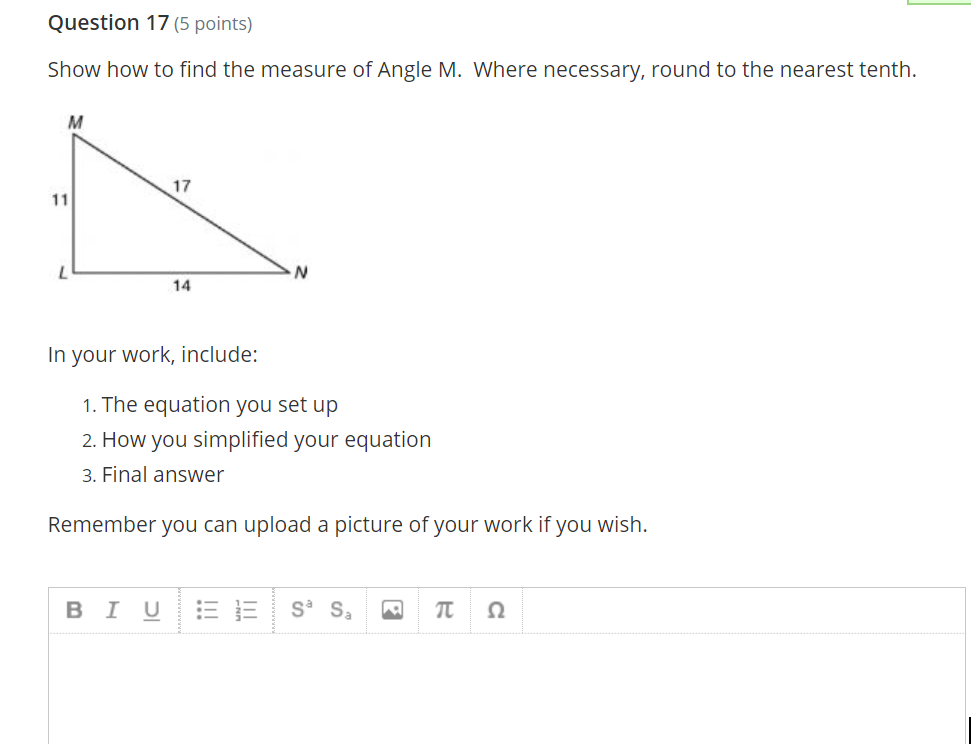
Task: Open the omega special characters picker
Action: coord(494,610)
